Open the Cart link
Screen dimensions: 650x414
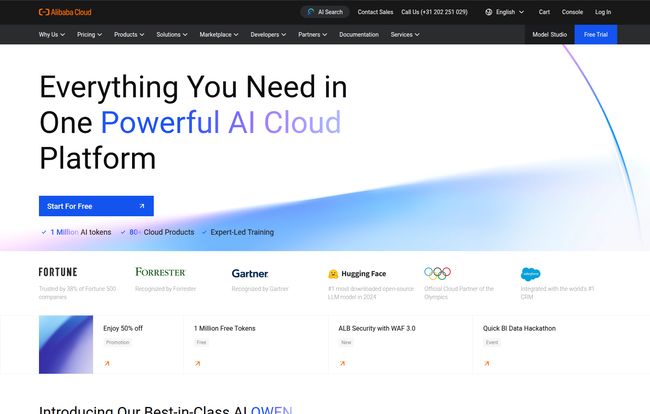(x=544, y=12)
